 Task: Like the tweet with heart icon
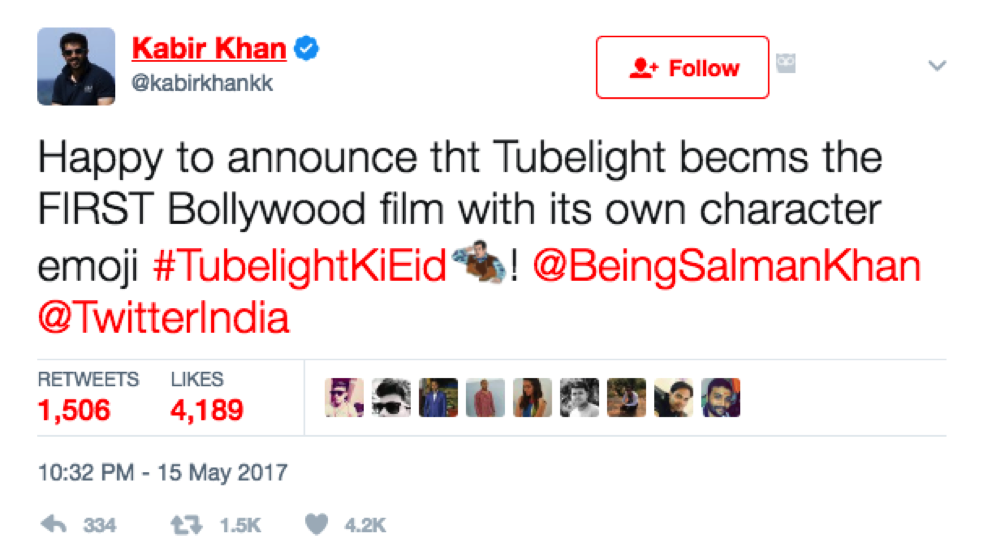coord(316,524)
